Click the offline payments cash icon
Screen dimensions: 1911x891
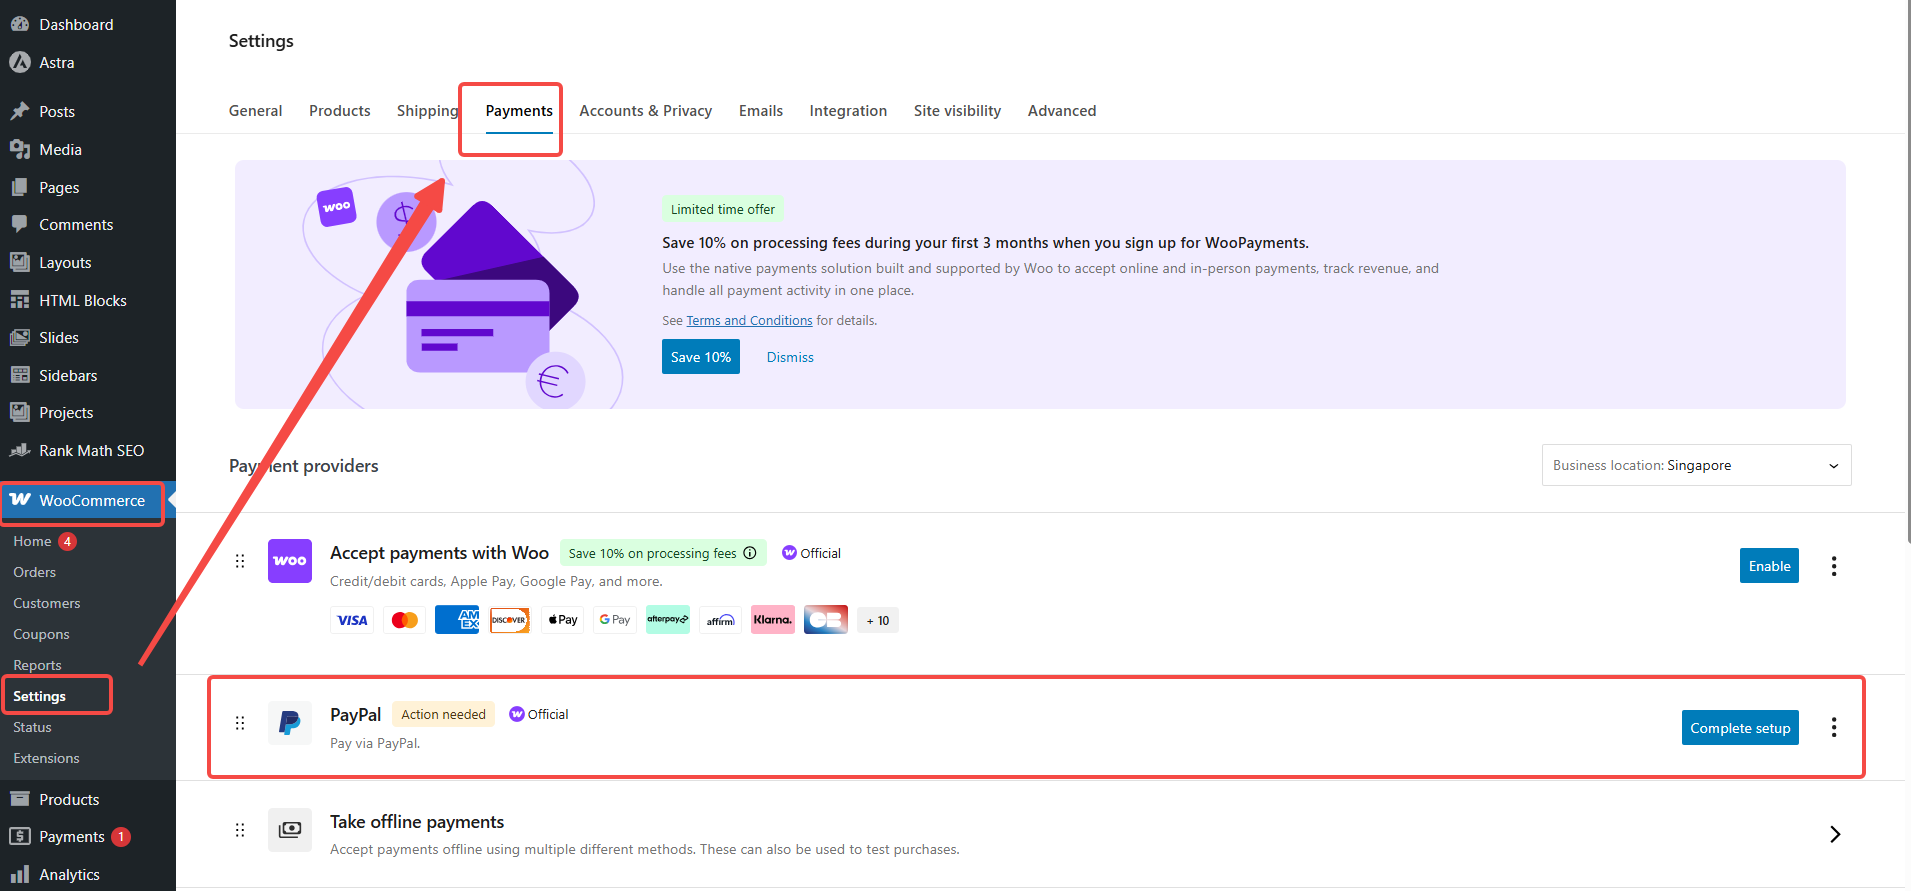click(x=290, y=830)
